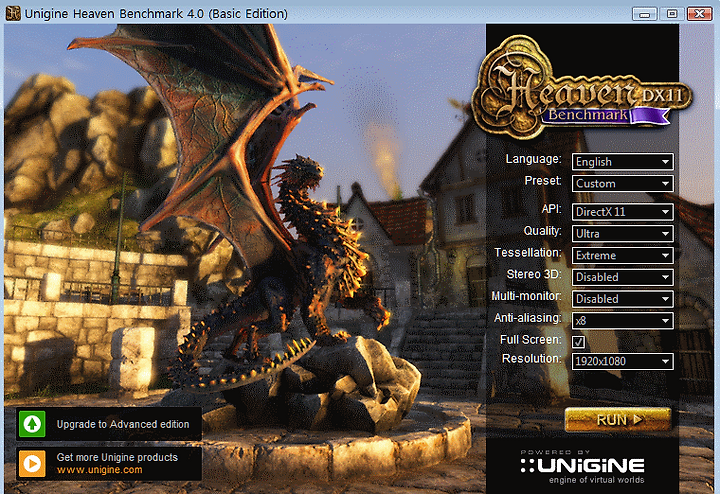This screenshot has width=720, height=494.
Task: Click the 'engine of virtual worlds' tagline
Action: click(596, 480)
